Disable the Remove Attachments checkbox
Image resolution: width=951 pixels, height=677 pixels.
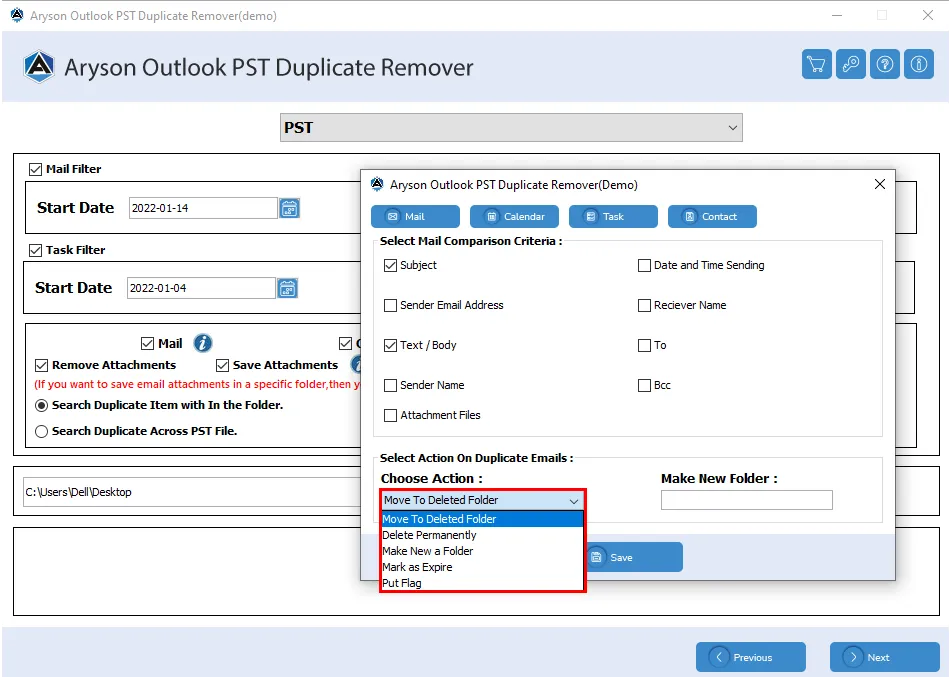click(41, 365)
